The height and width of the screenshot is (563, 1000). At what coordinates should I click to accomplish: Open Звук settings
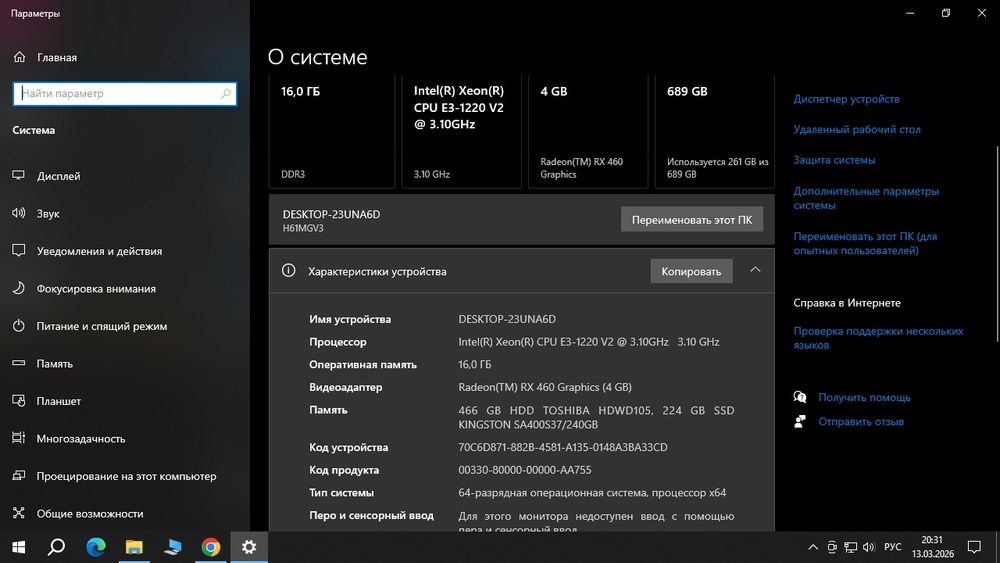tap(48, 214)
